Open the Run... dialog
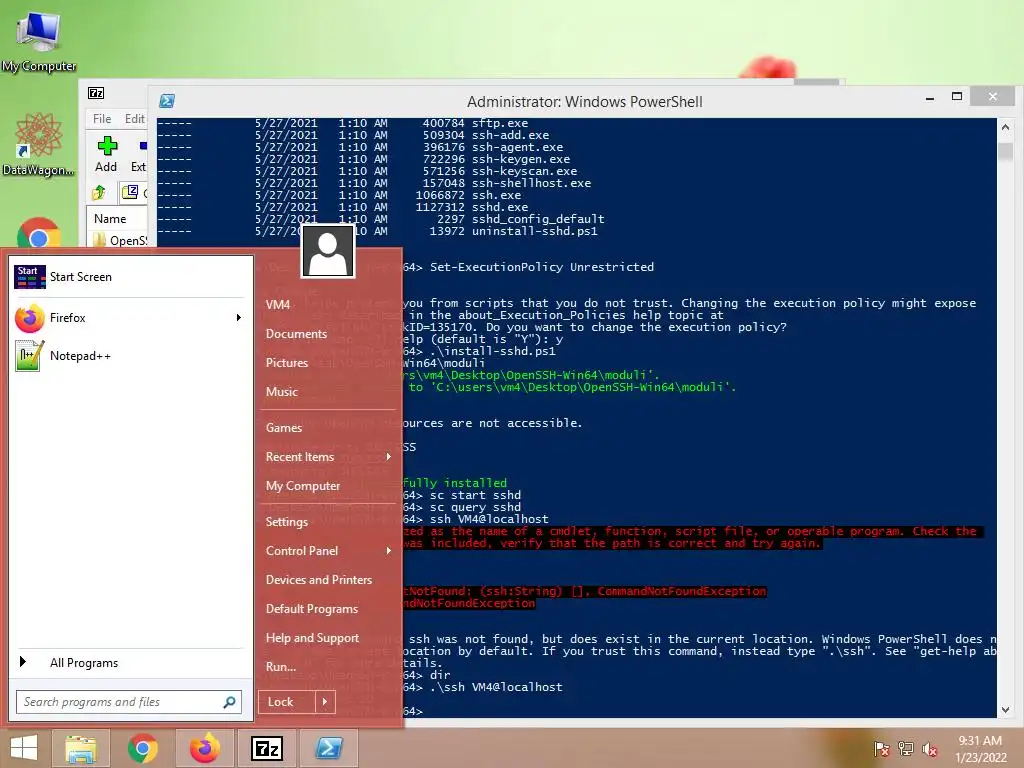 pos(280,667)
